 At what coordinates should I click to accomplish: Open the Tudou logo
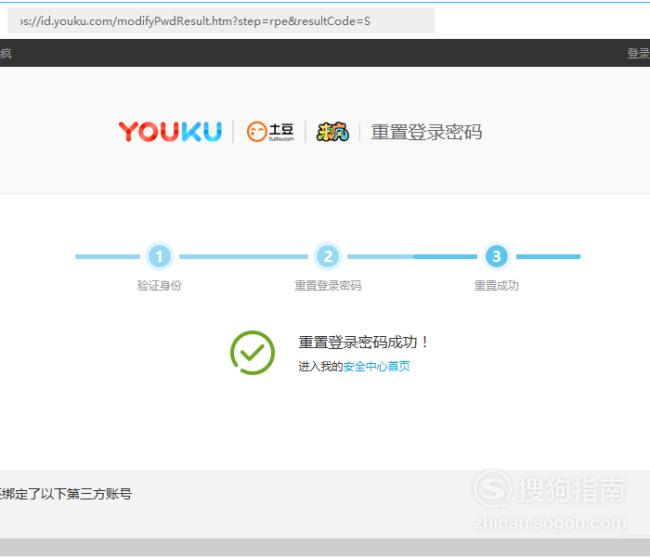click(270, 132)
